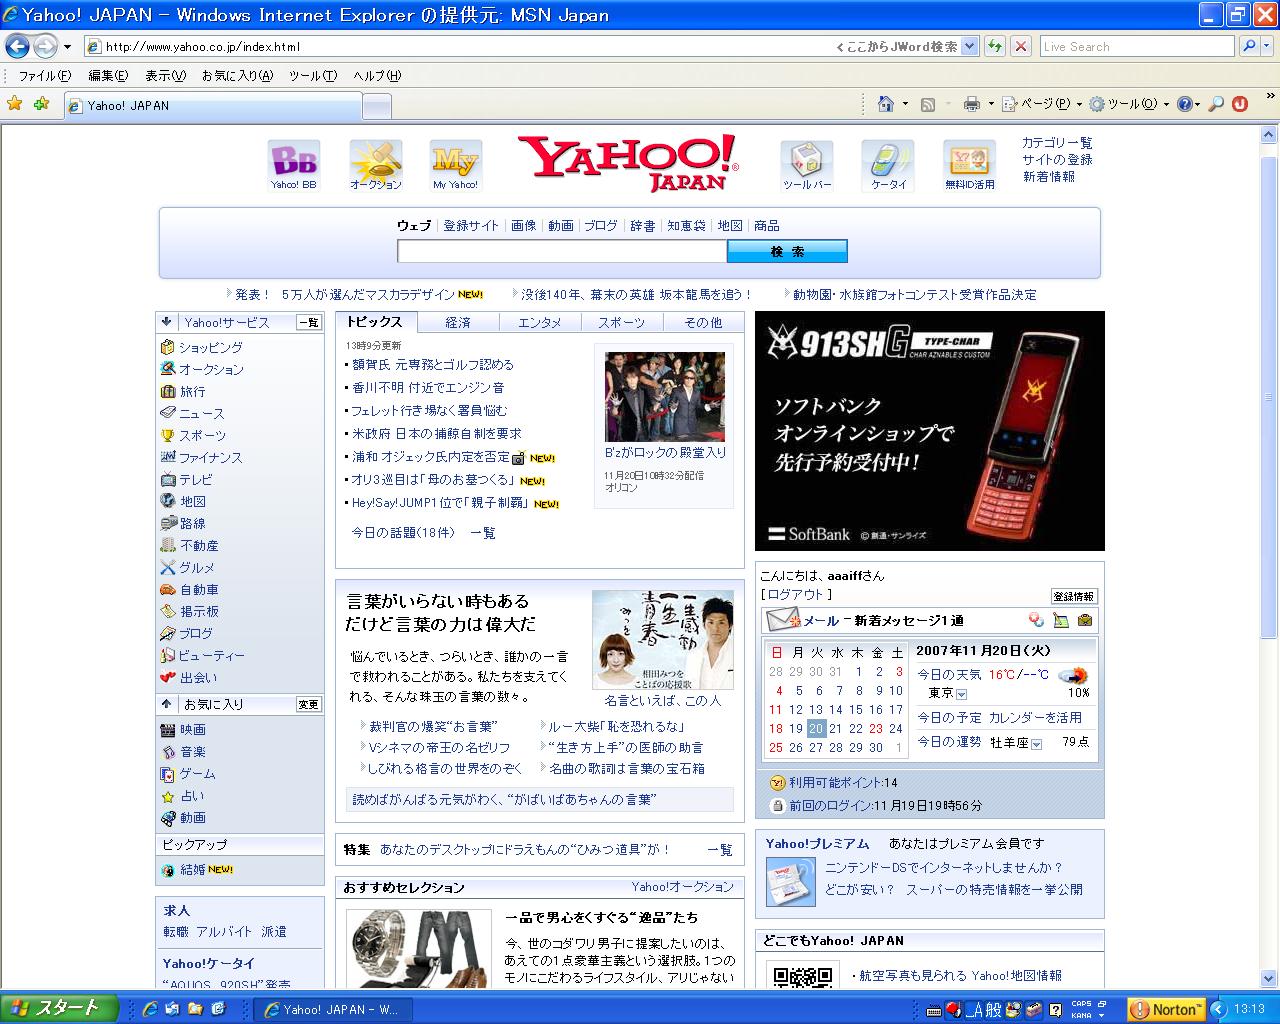Click inside the Yahoo search text field

pos(562,251)
